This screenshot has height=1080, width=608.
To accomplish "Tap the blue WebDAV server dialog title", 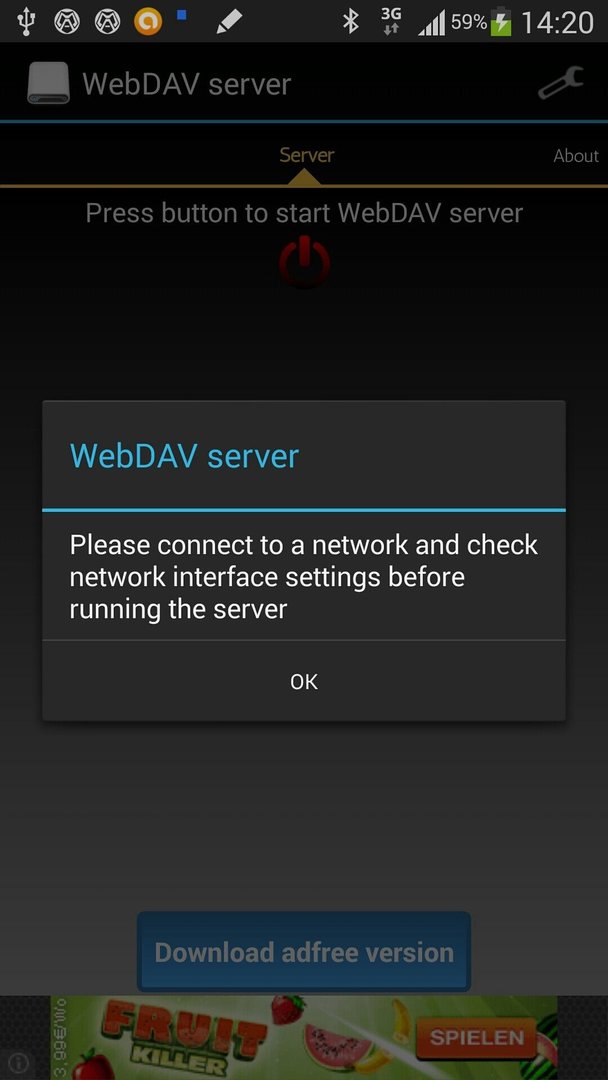I will (x=185, y=456).
